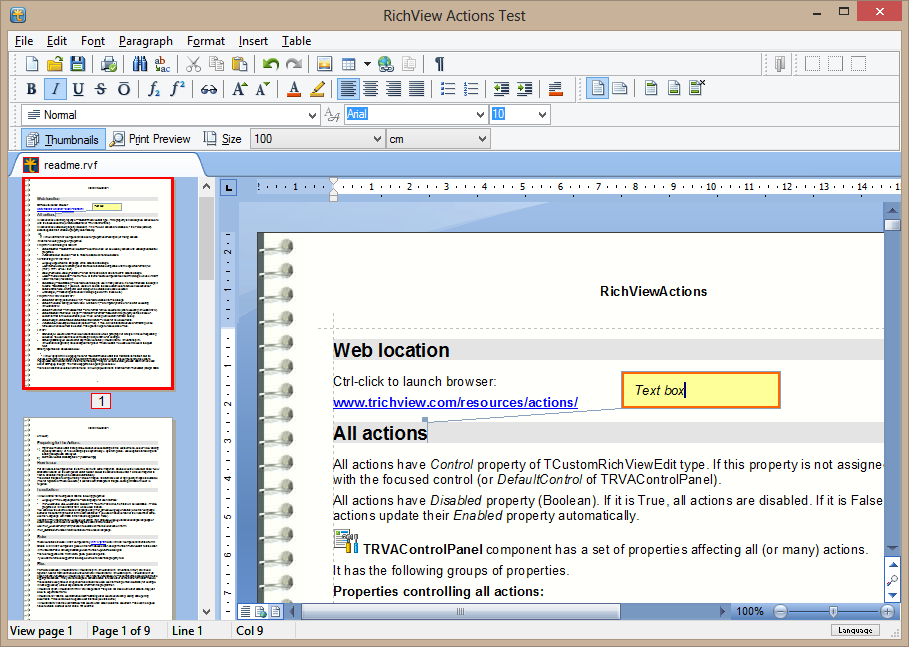Open the Font menu
The image size is (909, 647).
coord(93,41)
